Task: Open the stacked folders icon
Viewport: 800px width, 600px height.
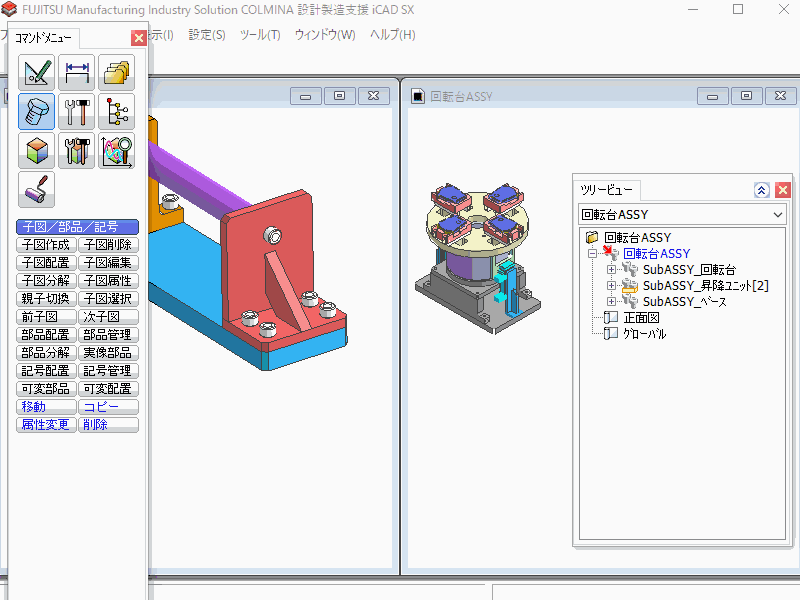Action: 117,73
